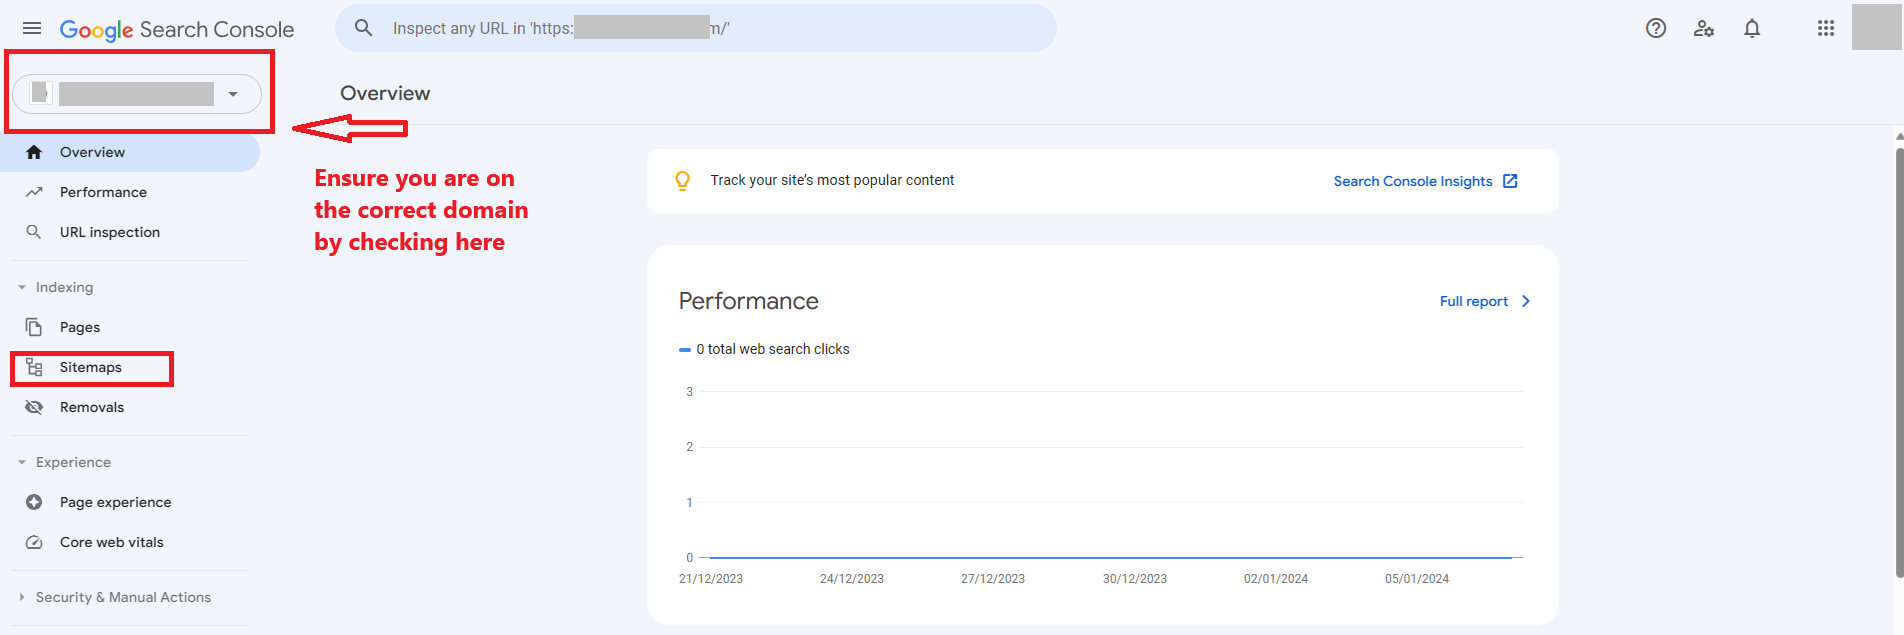
Task: Click the '0 total web search clicks' legend
Action: [764, 349]
